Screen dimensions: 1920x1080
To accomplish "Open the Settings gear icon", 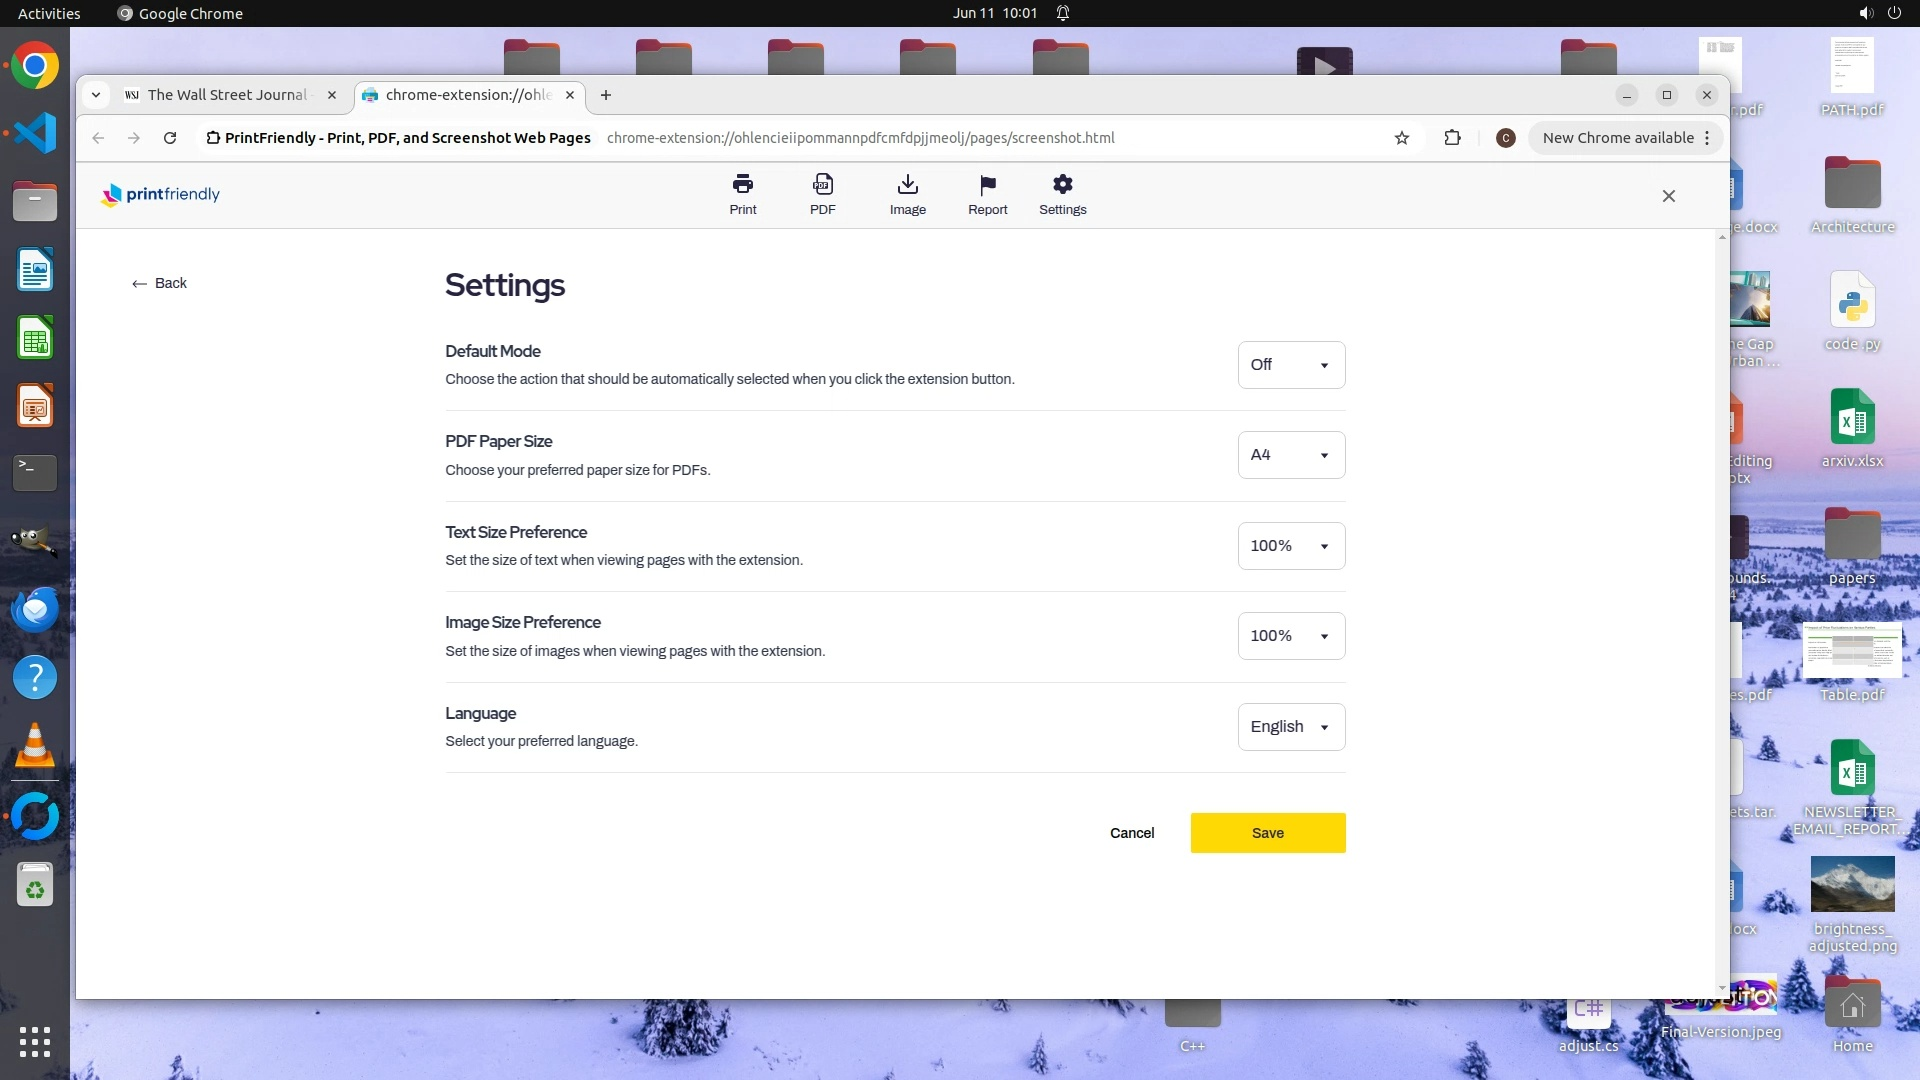I will click(1062, 185).
